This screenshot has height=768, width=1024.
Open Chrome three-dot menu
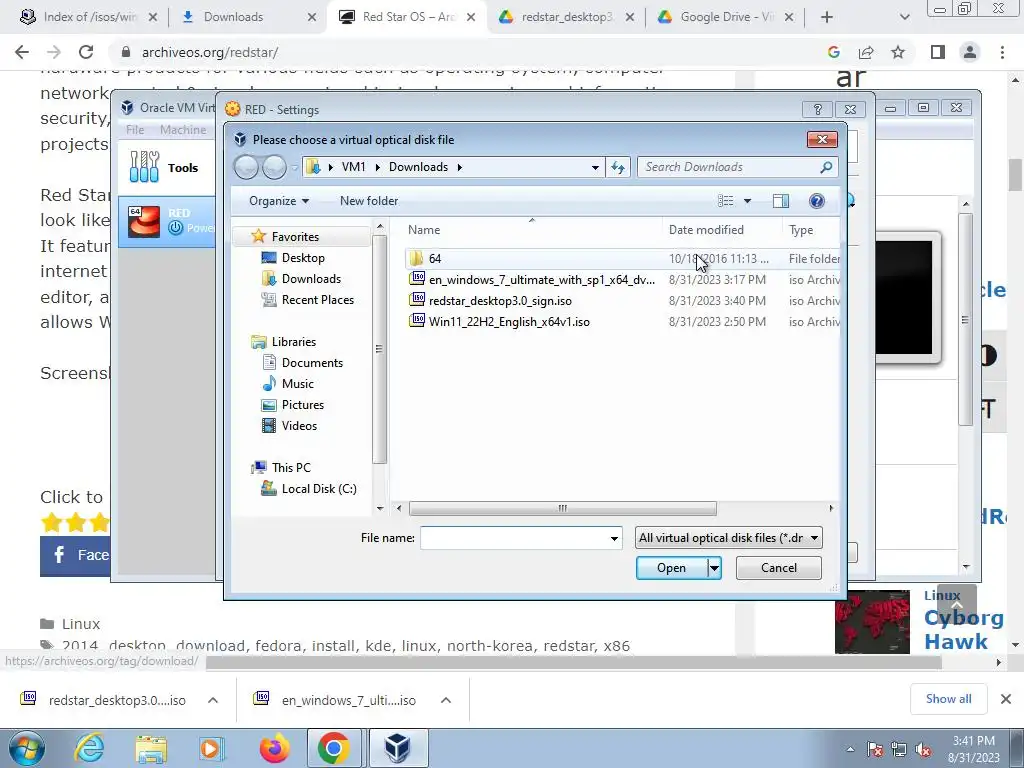[1002, 52]
